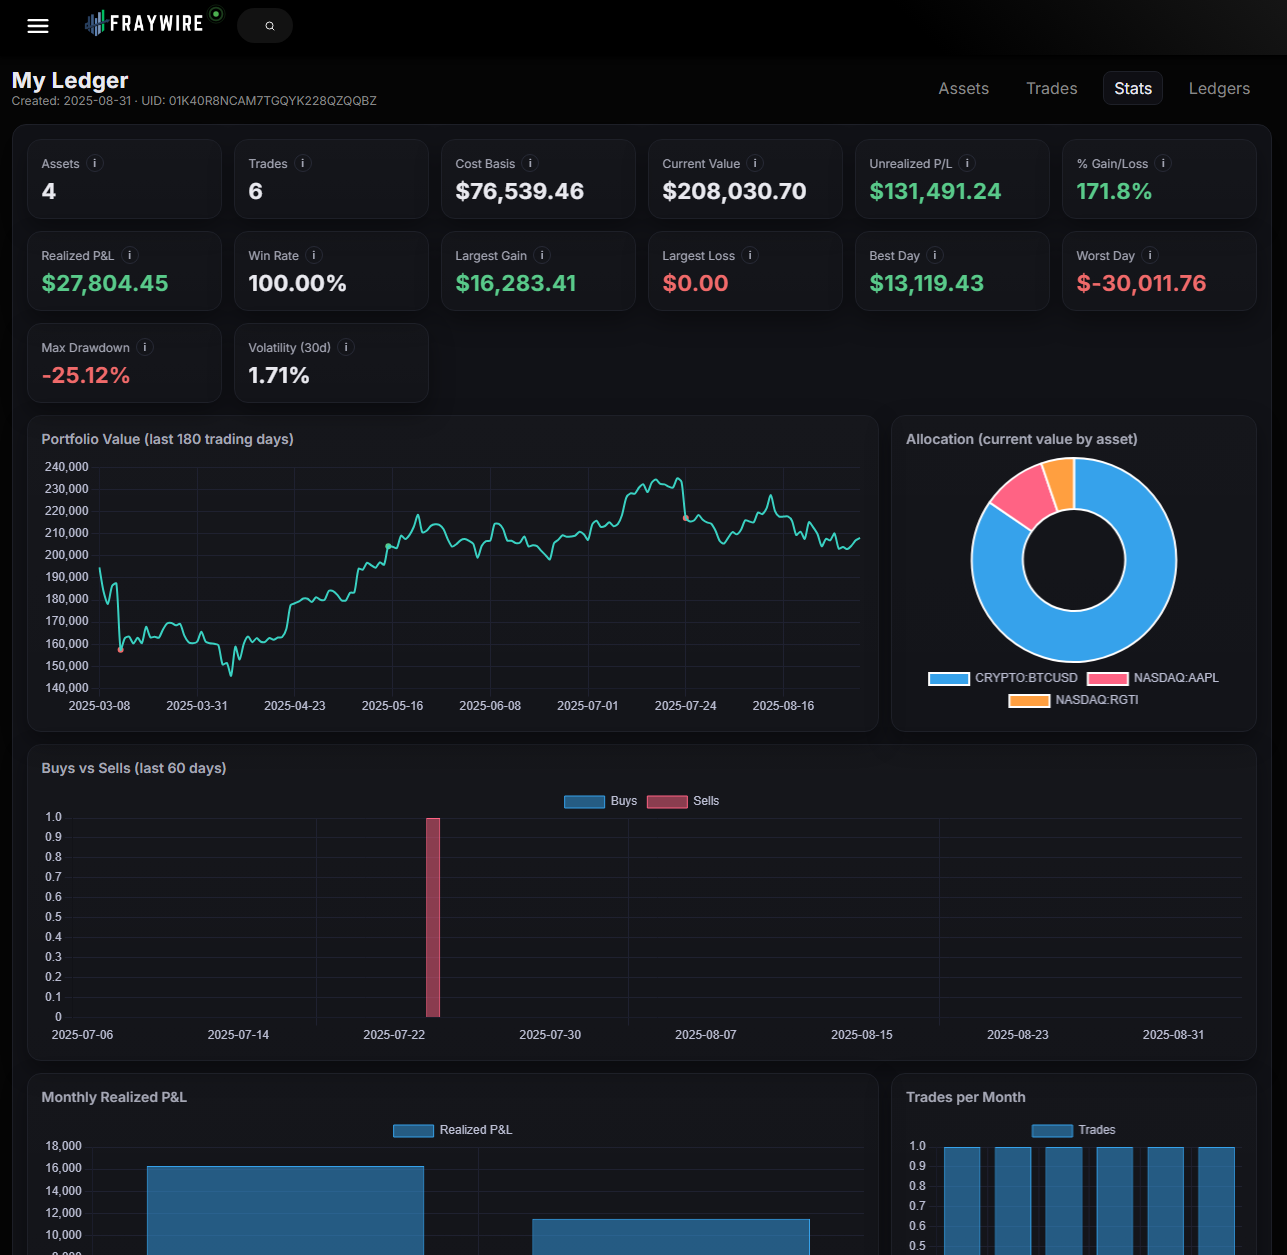This screenshot has width=1287, height=1255.
Task: Click info icon next to Max Drawdown
Action: [x=145, y=348]
